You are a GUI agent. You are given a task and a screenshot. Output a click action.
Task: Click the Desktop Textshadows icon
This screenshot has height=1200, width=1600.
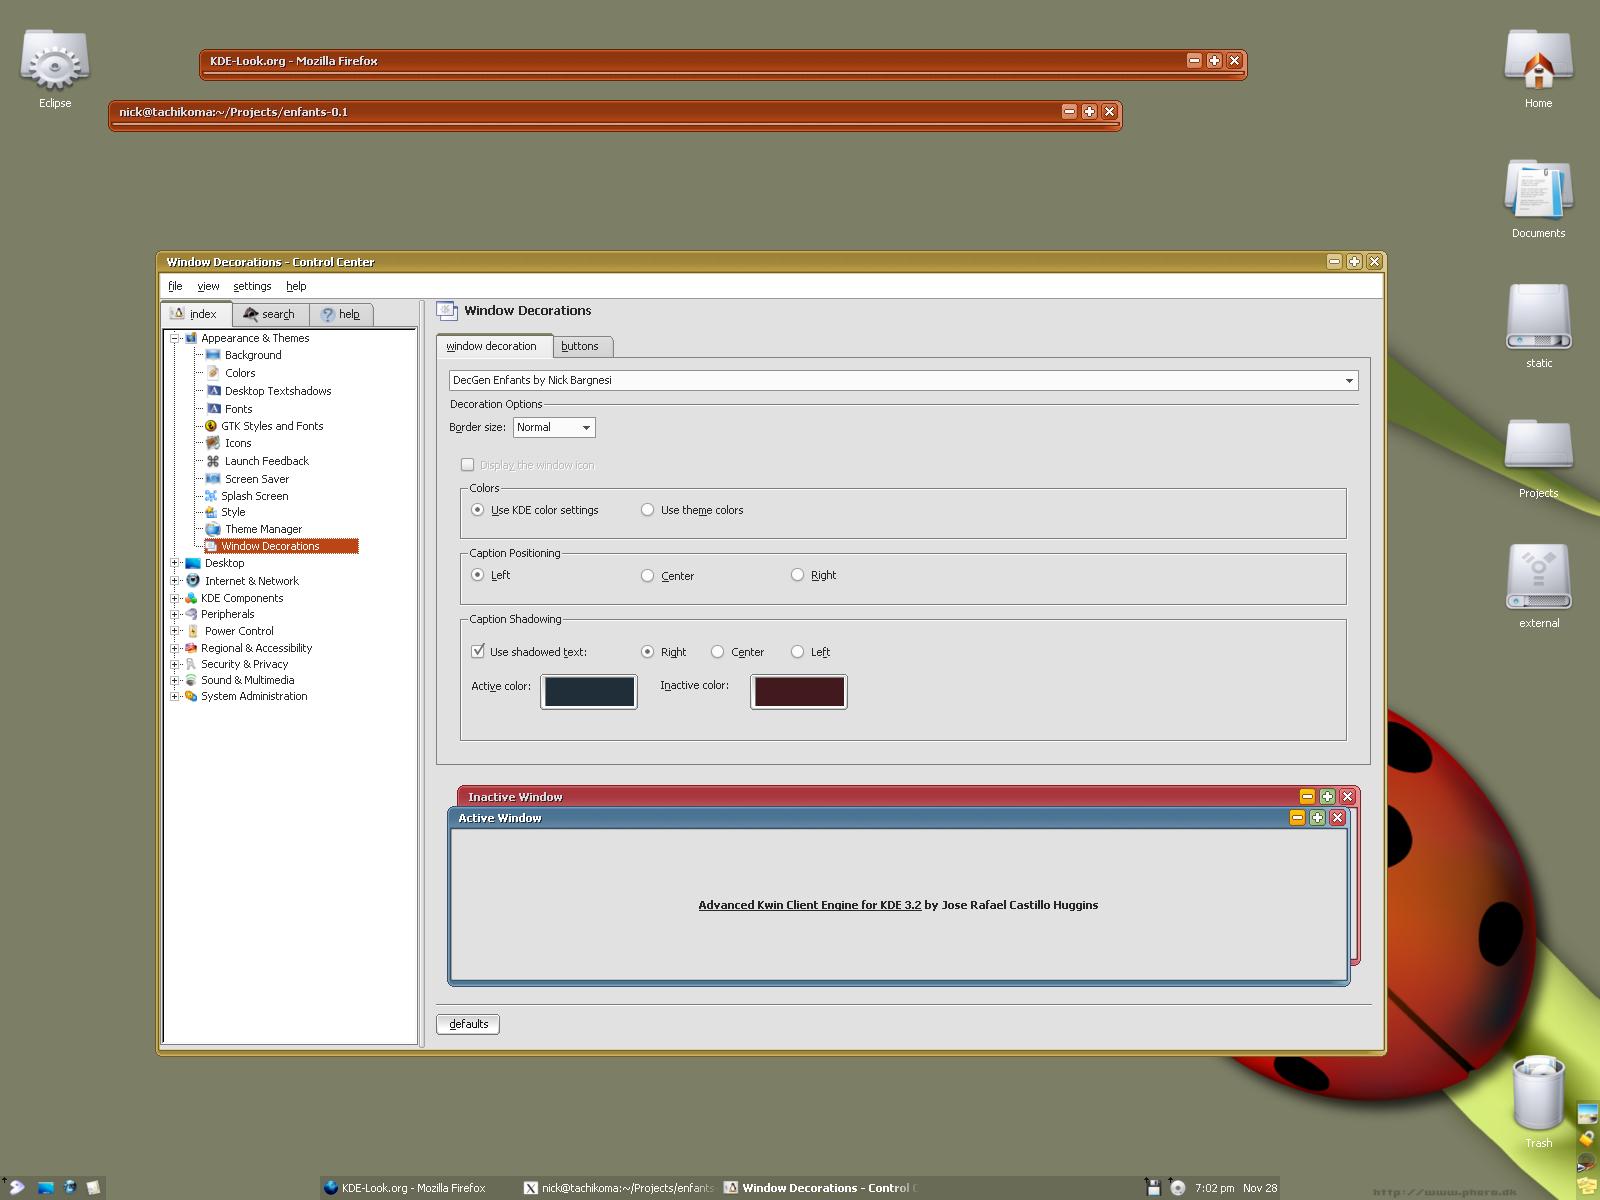[x=213, y=391]
